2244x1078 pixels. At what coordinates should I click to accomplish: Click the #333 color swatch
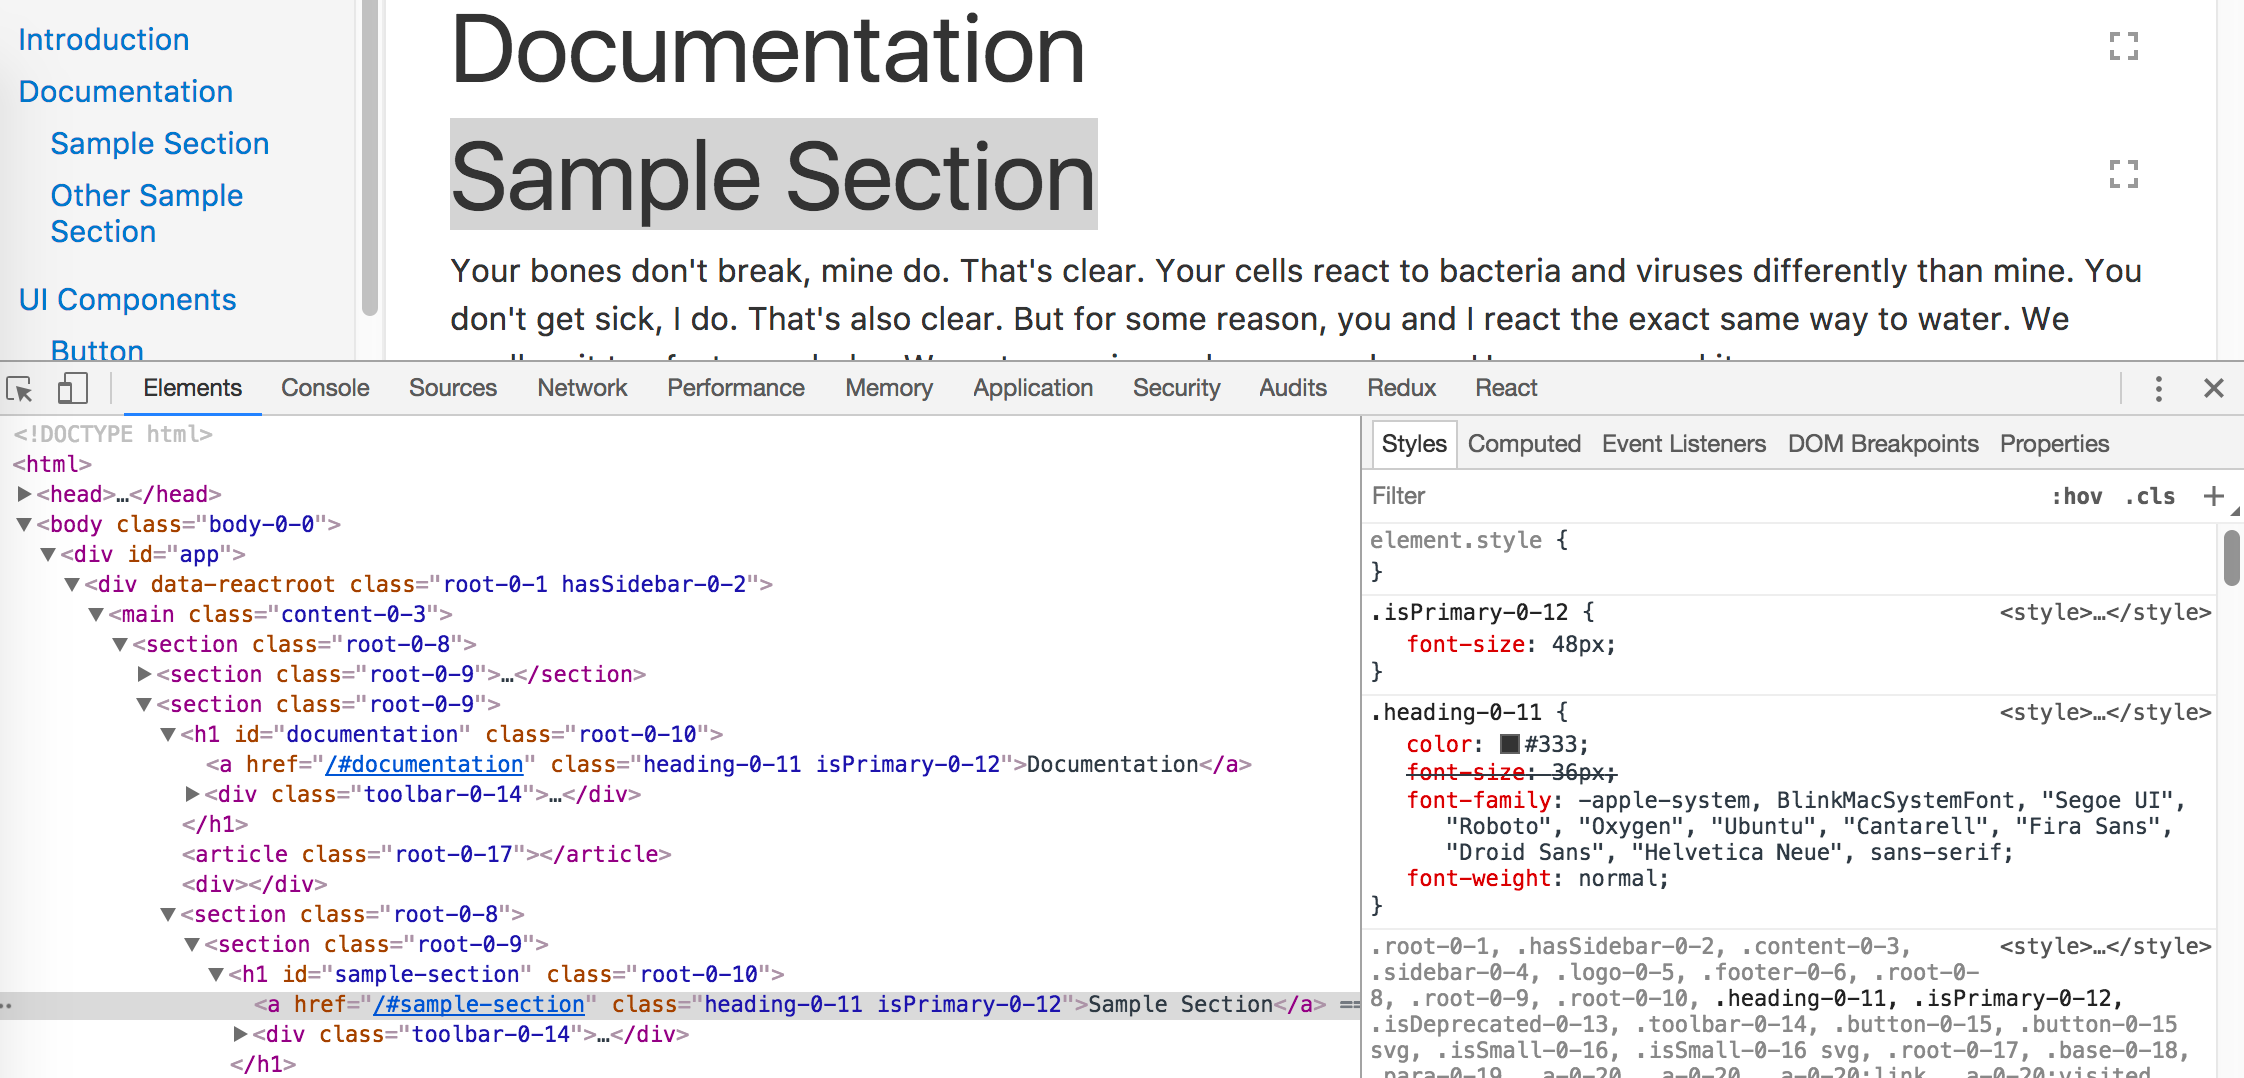click(1512, 743)
